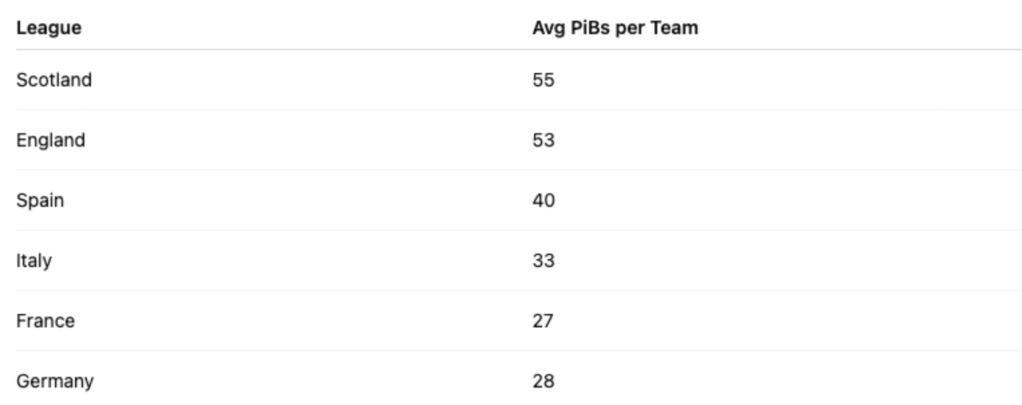Click the league name in the last row
The width and height of the screenshot is (1022, 405).
coord(55,381)
